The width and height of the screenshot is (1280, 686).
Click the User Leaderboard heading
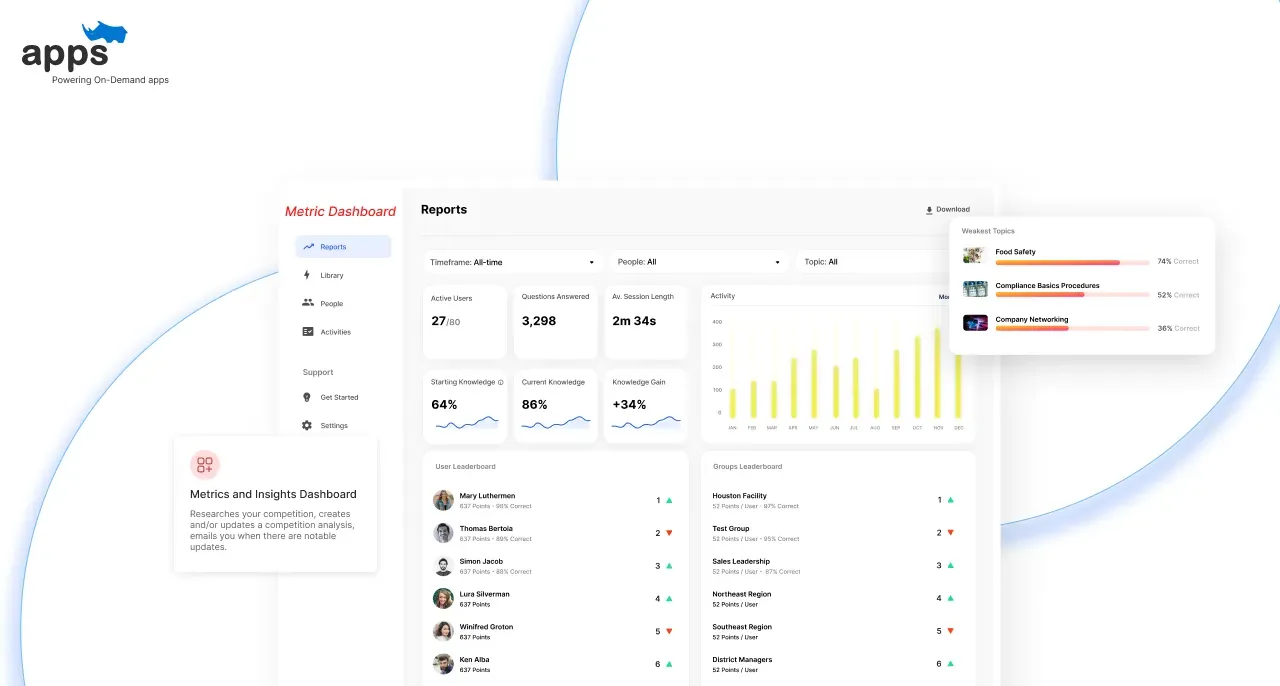(x=465, y=467)
